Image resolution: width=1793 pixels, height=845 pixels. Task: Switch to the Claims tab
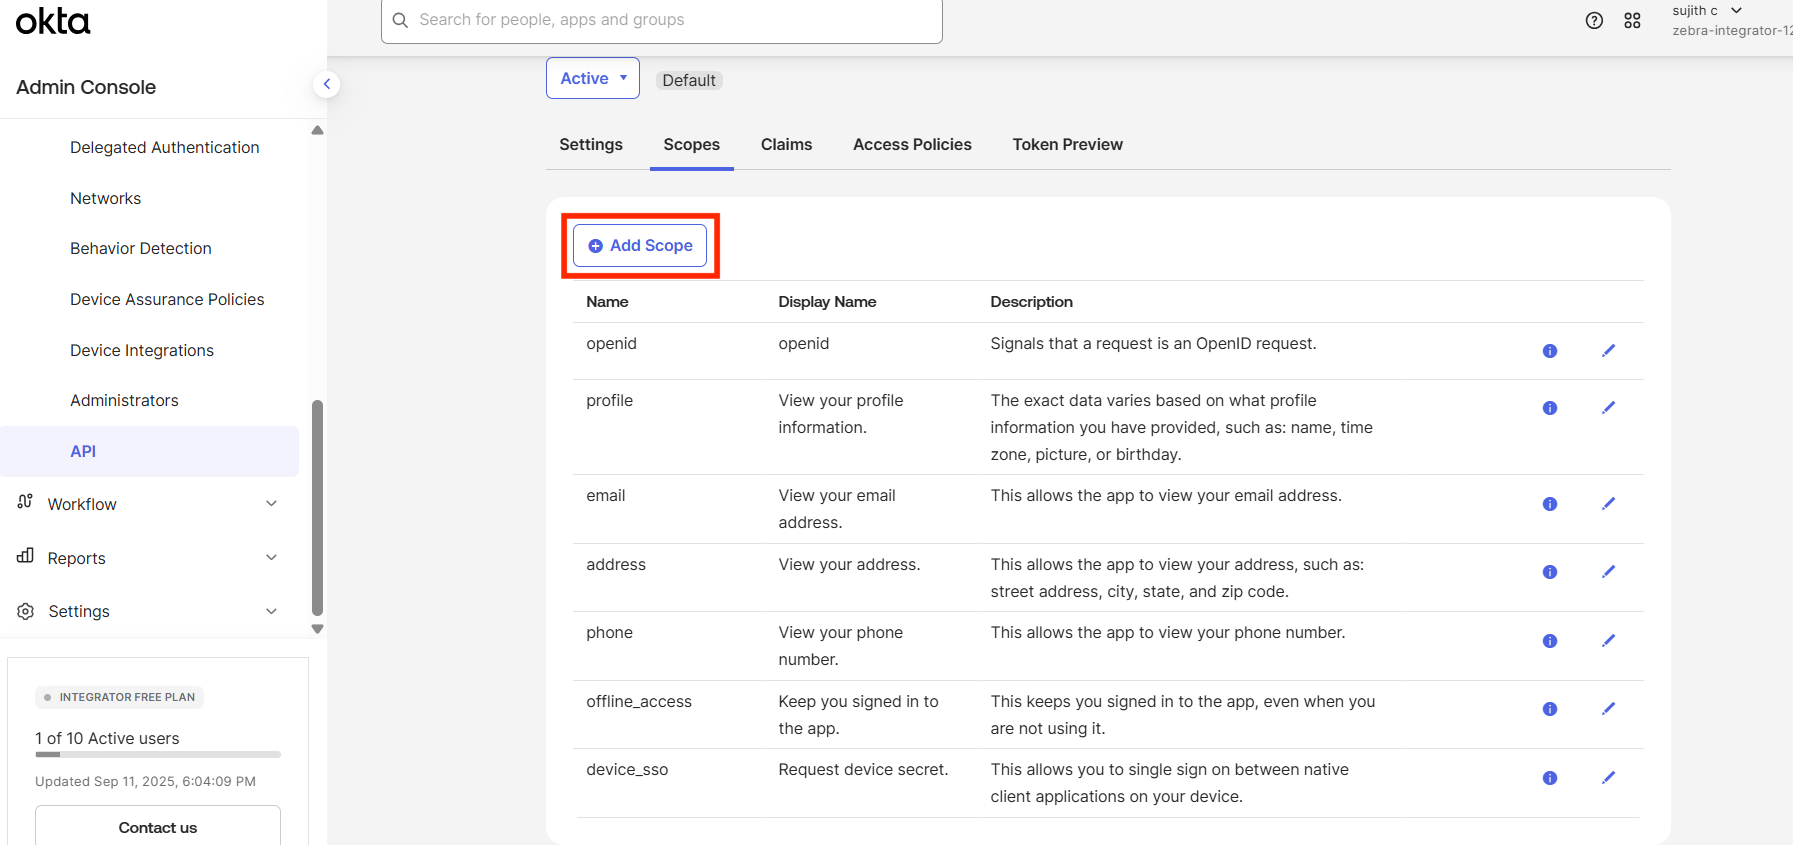(786, 145)
